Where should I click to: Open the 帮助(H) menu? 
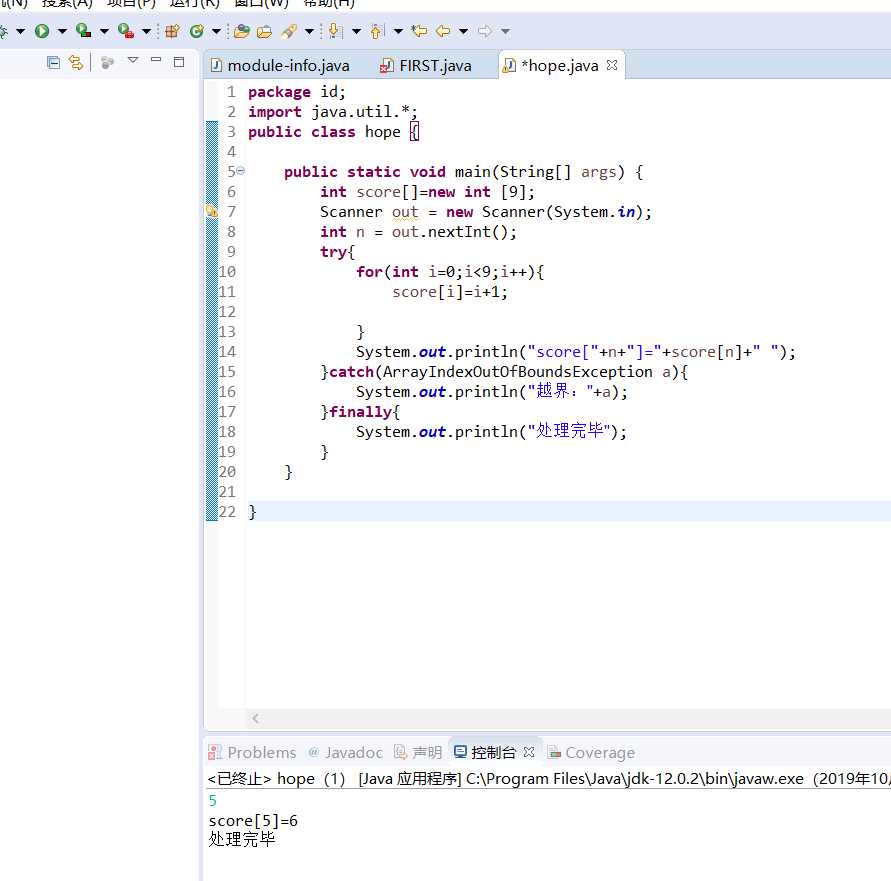coord(329,3)
